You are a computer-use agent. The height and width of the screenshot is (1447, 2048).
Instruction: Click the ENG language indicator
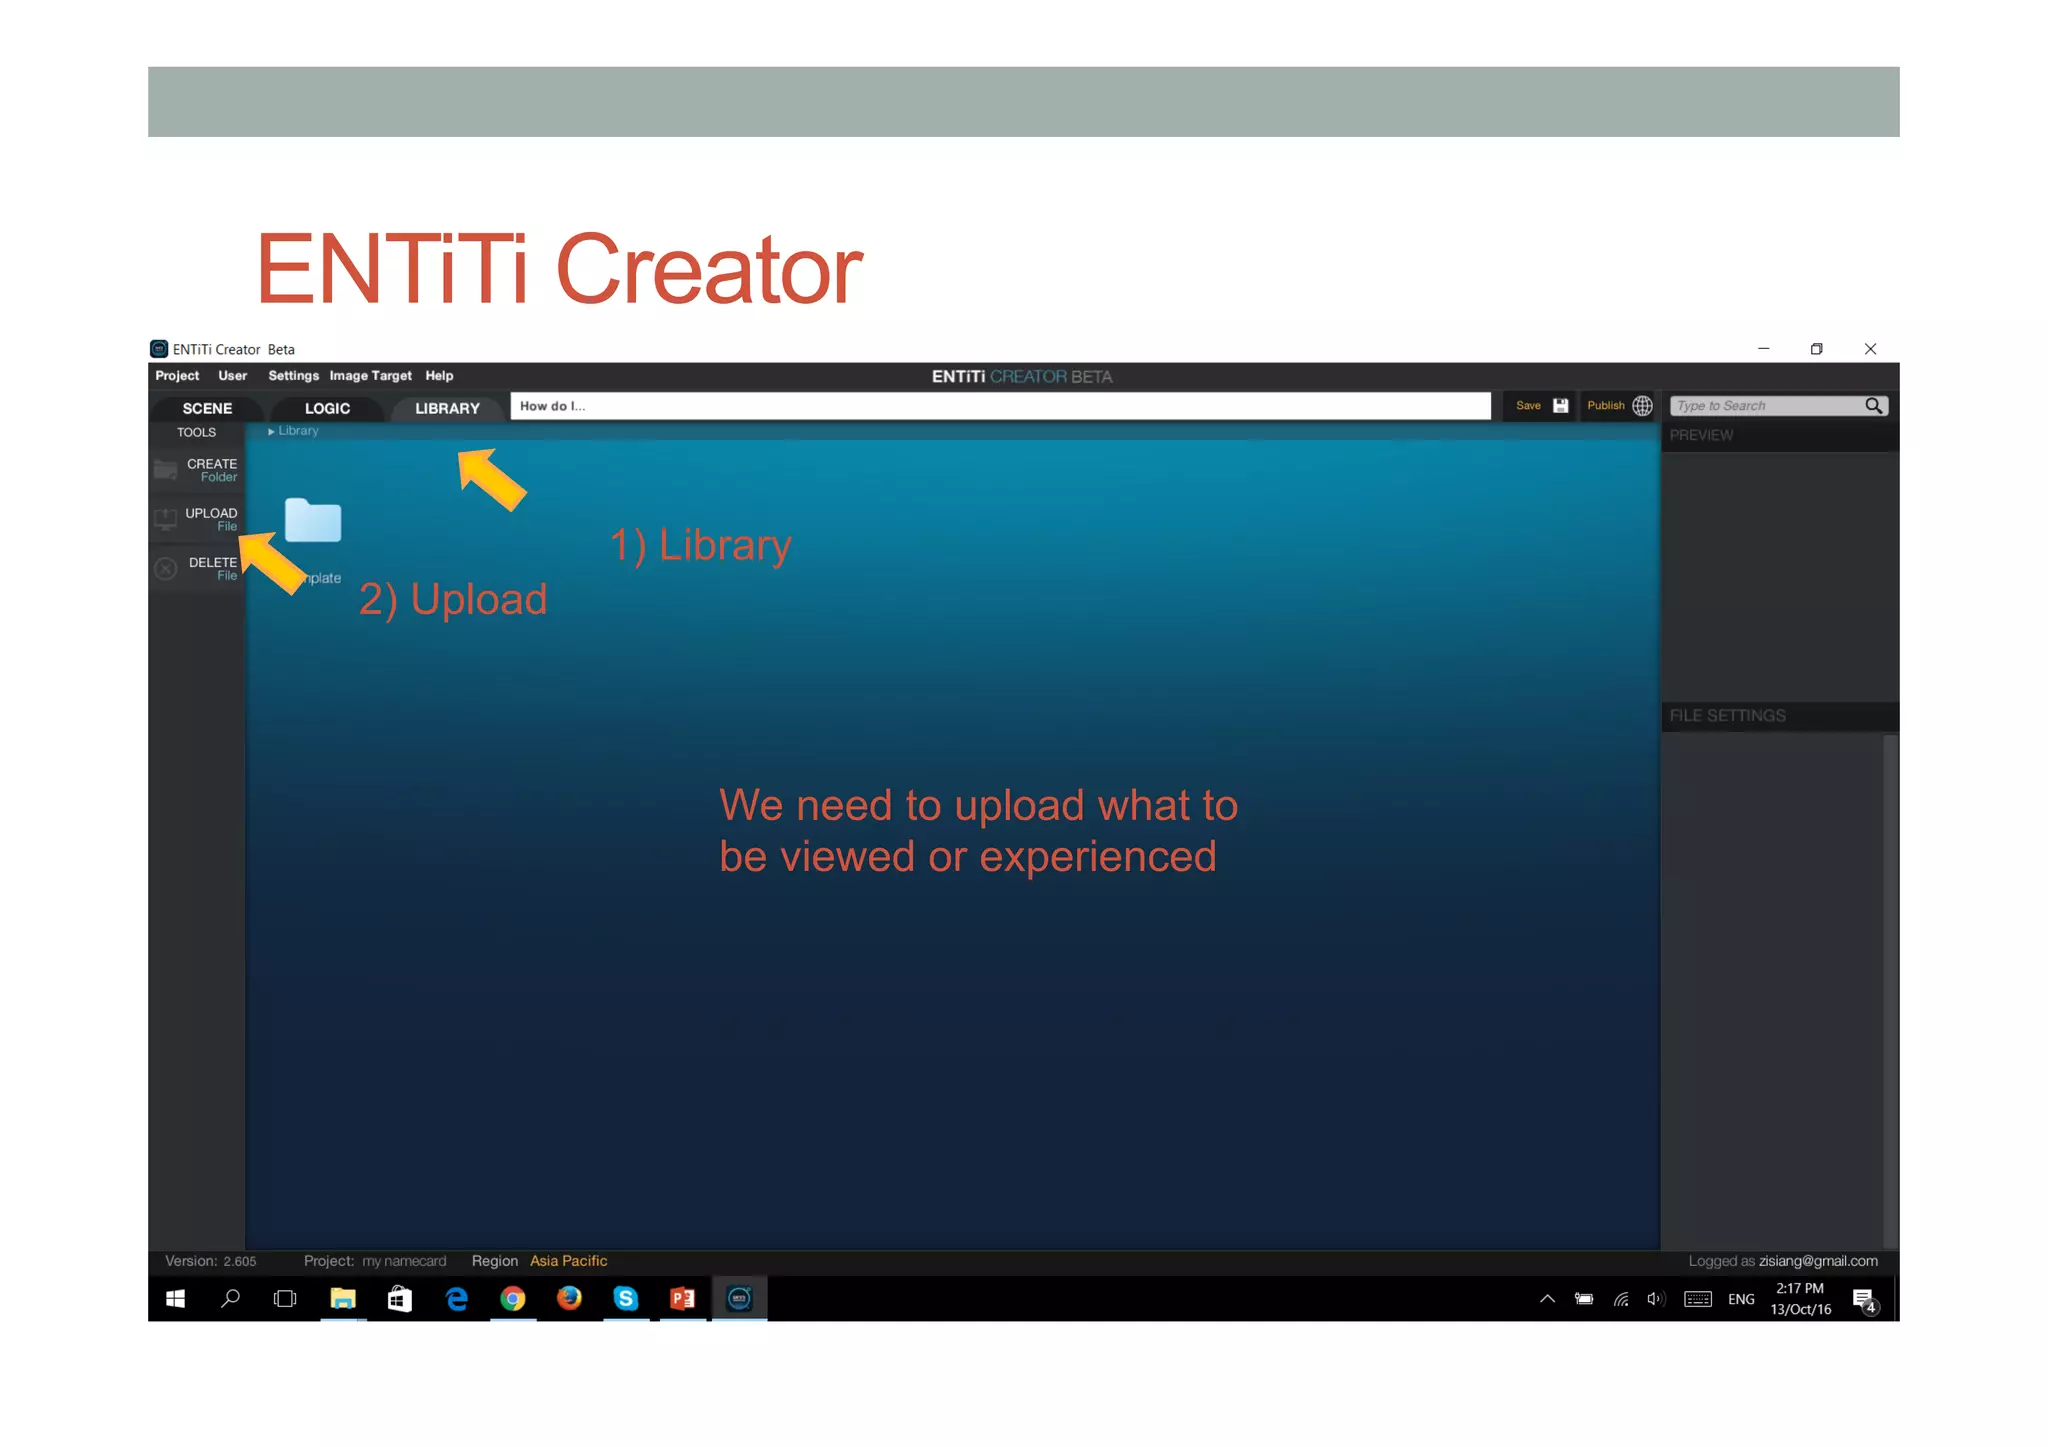pos(1741,1299)
